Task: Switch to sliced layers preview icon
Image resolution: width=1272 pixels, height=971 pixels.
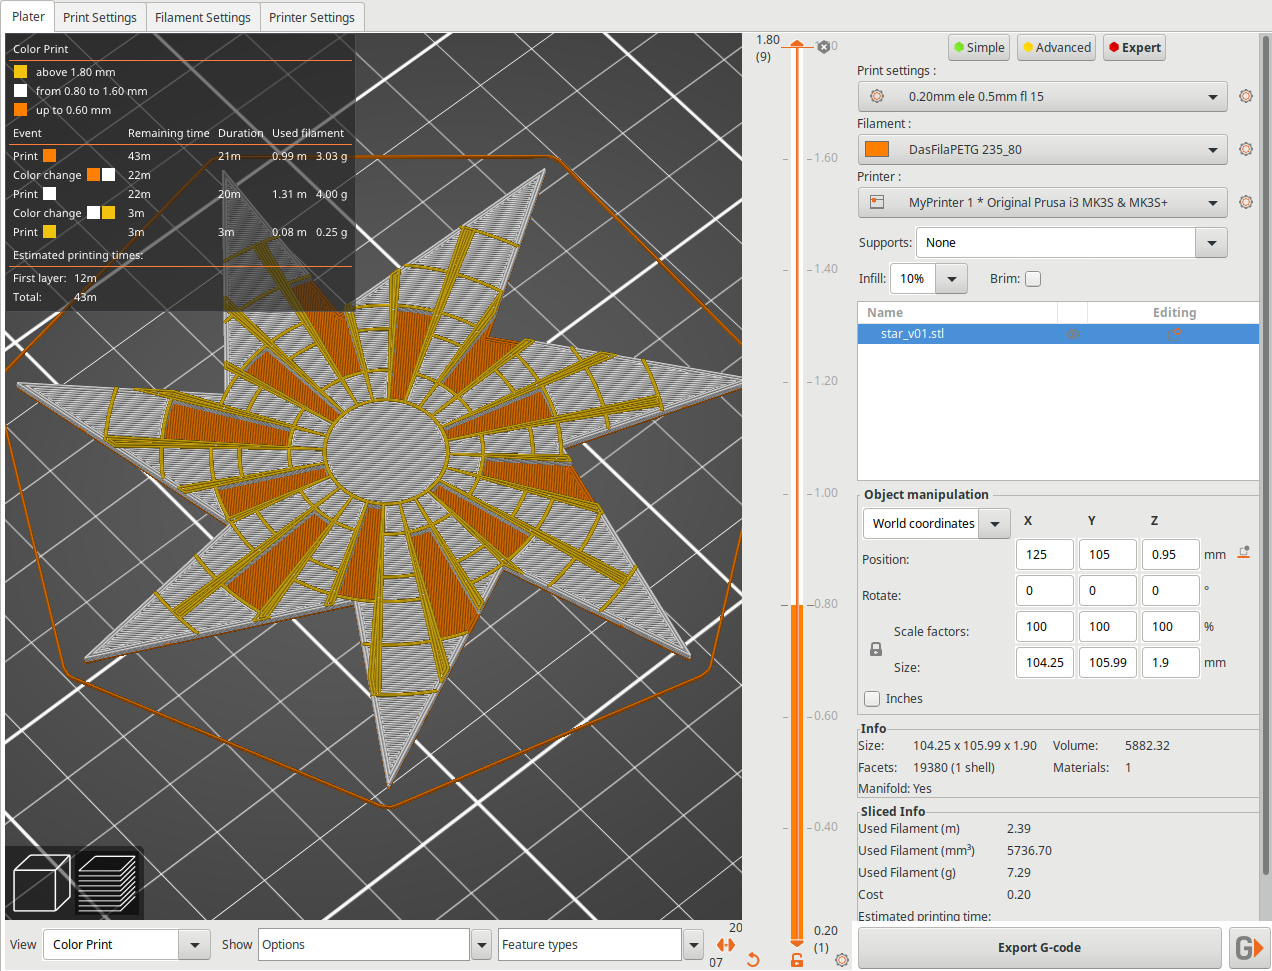Action: pyautogui.click(x=106, y=883)
